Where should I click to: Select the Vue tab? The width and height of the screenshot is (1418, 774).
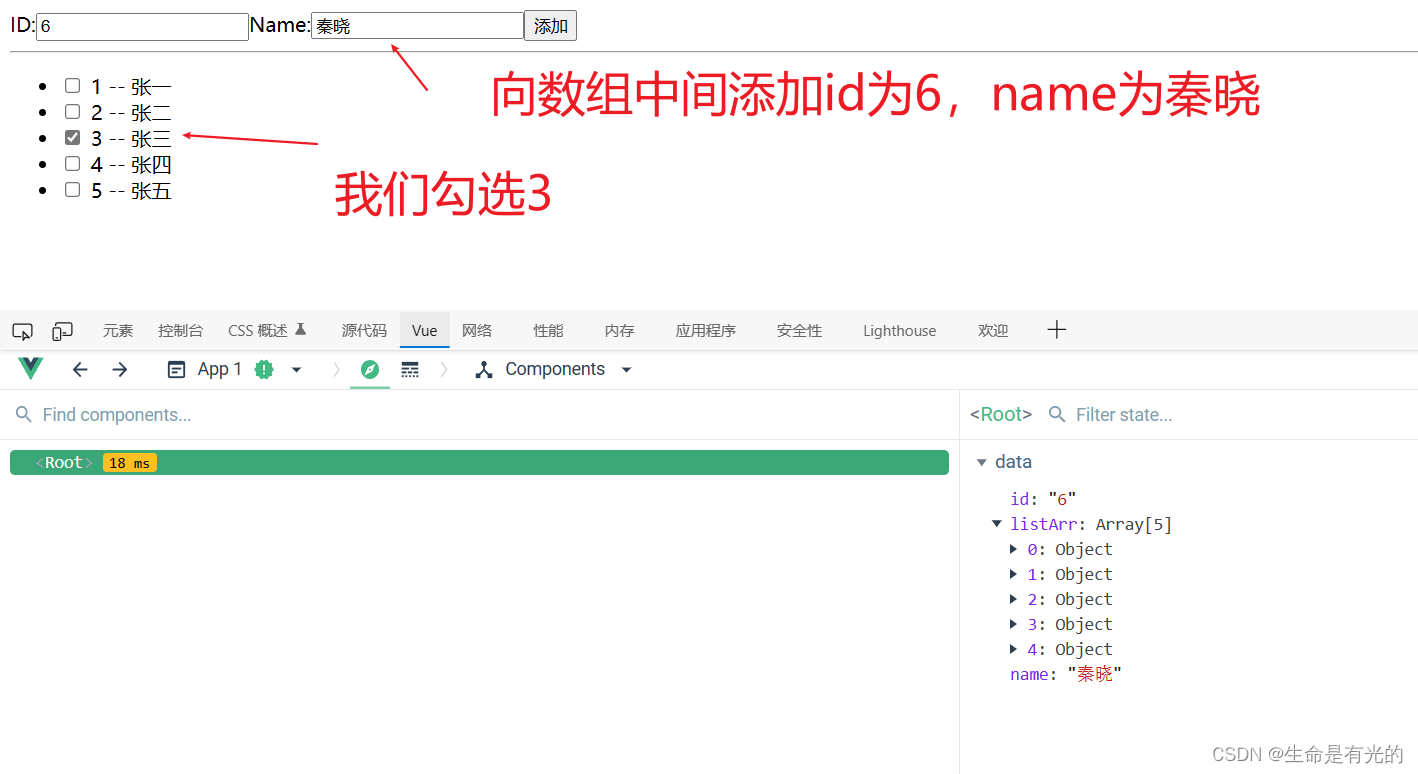425,331
